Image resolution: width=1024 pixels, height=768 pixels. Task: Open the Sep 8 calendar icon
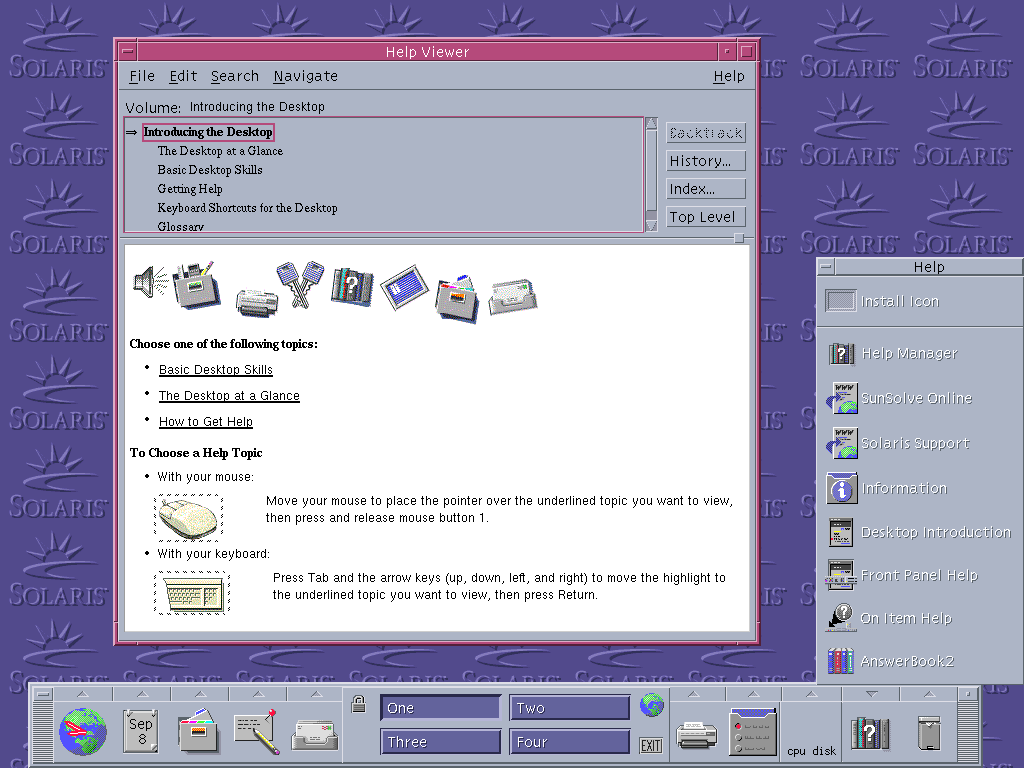140,731
